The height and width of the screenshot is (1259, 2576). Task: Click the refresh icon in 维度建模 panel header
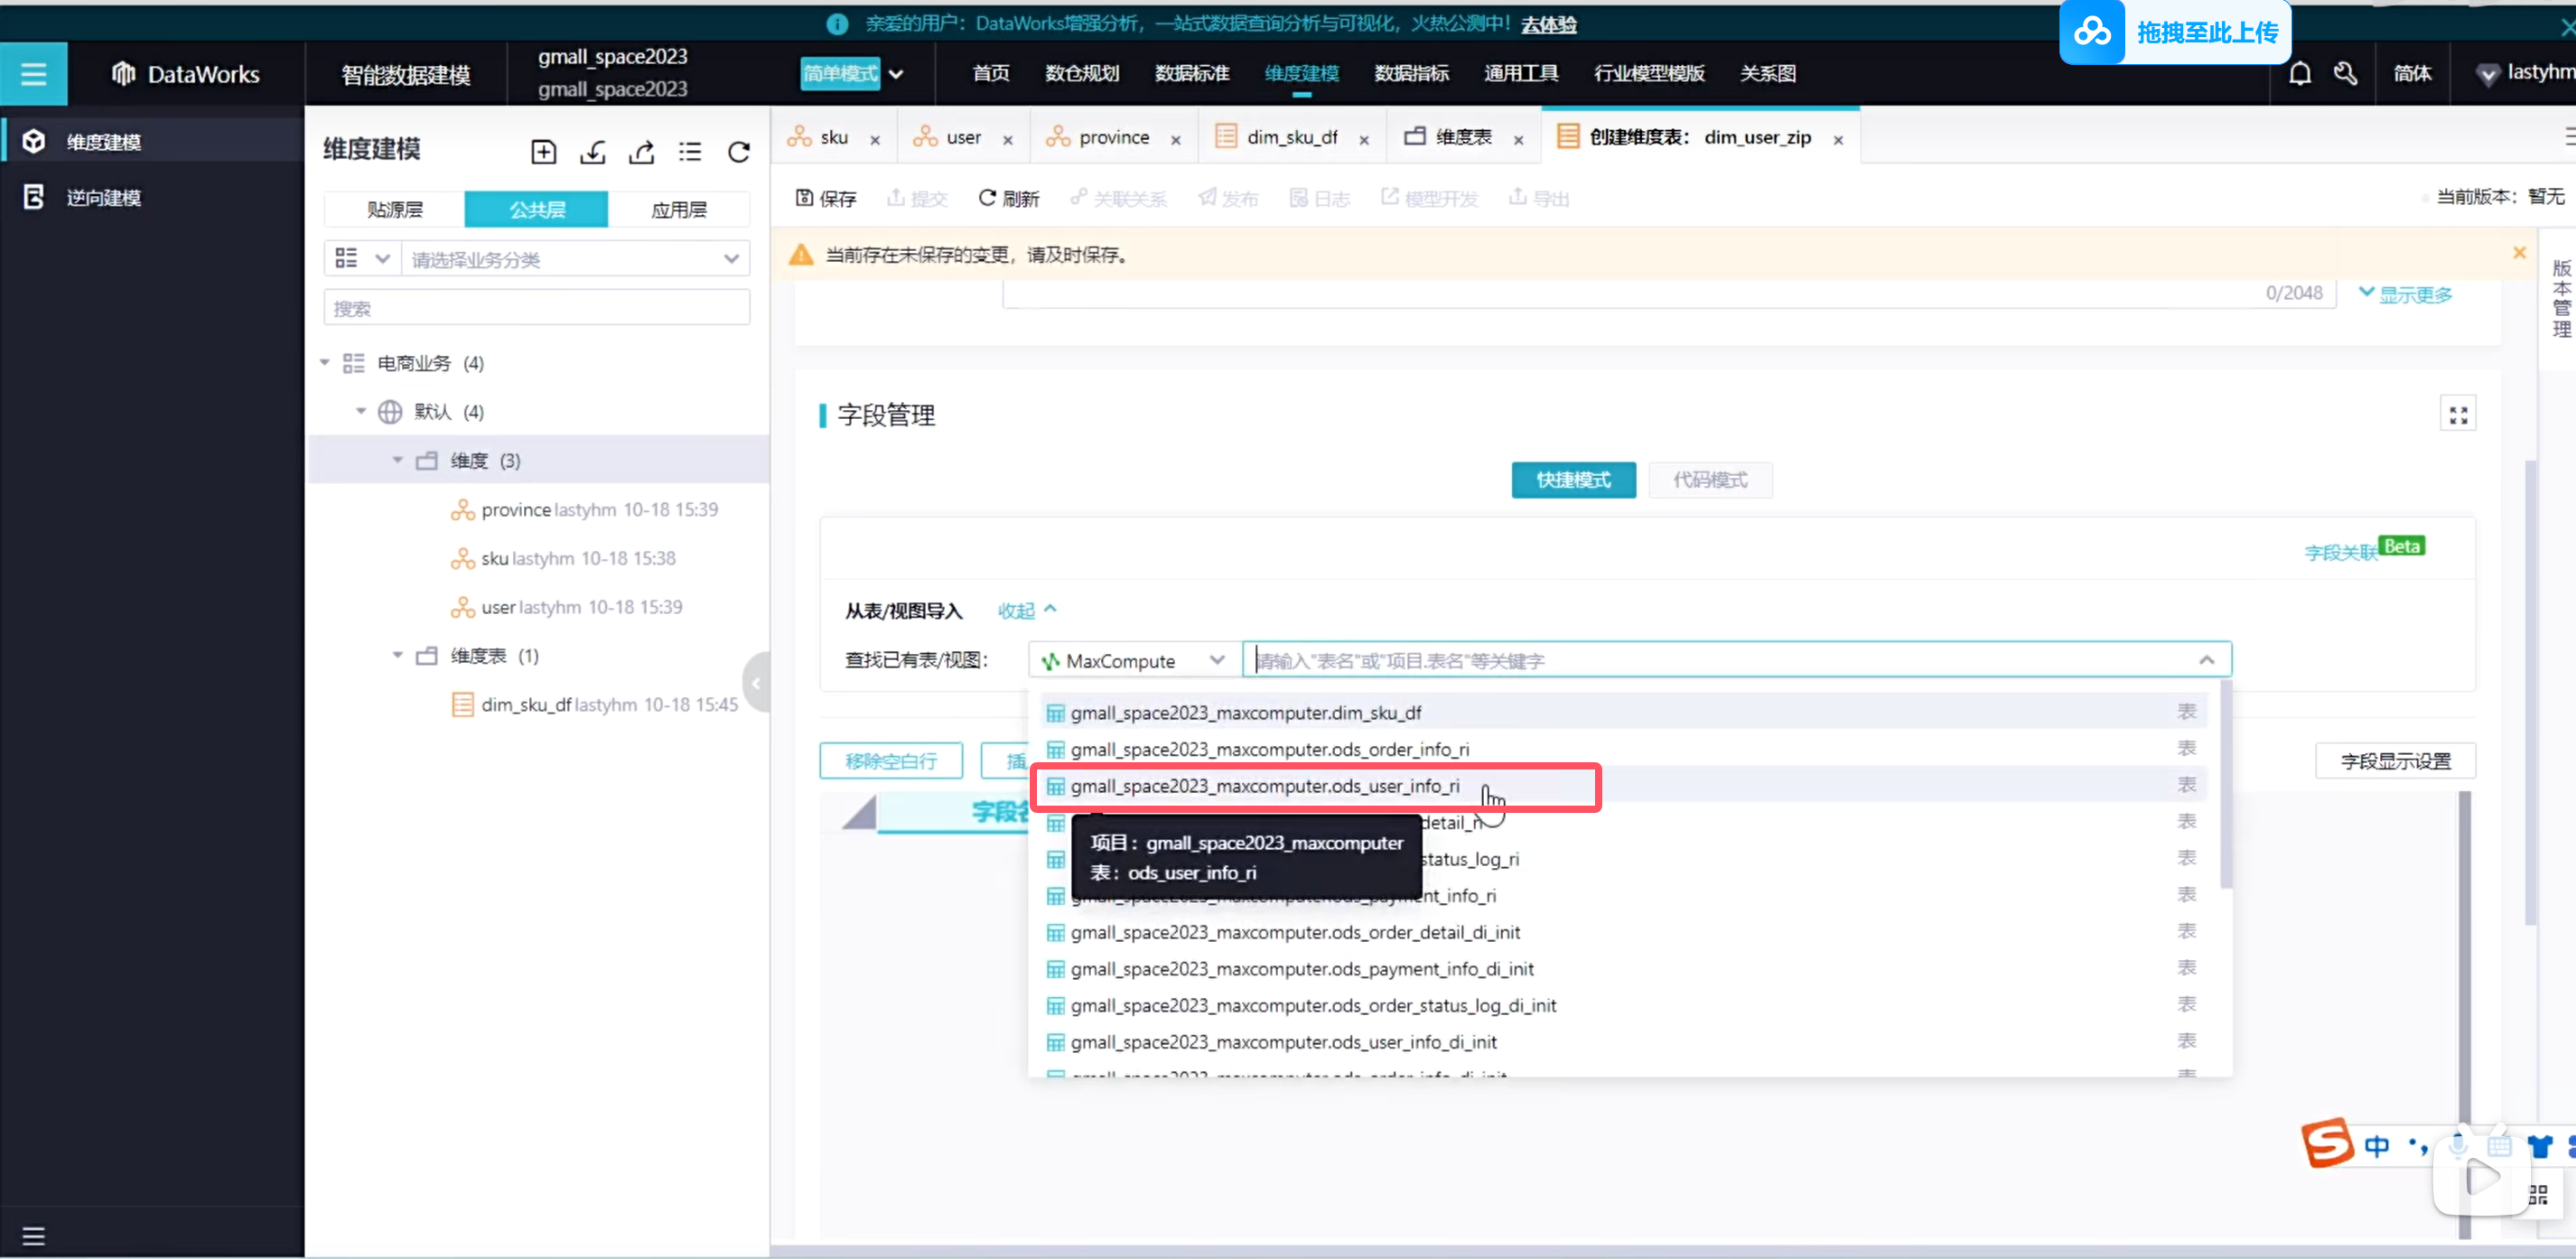(x=739, y=152)
